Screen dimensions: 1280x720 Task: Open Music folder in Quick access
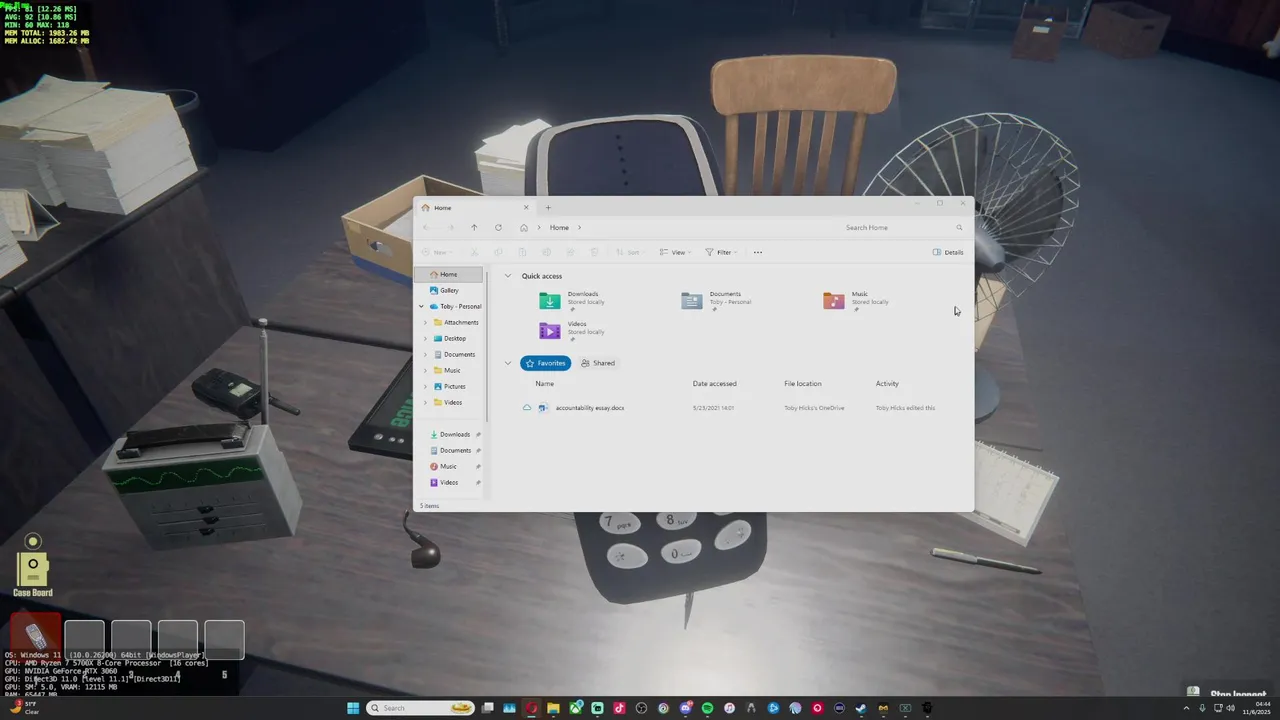click(x=858, y=301)
